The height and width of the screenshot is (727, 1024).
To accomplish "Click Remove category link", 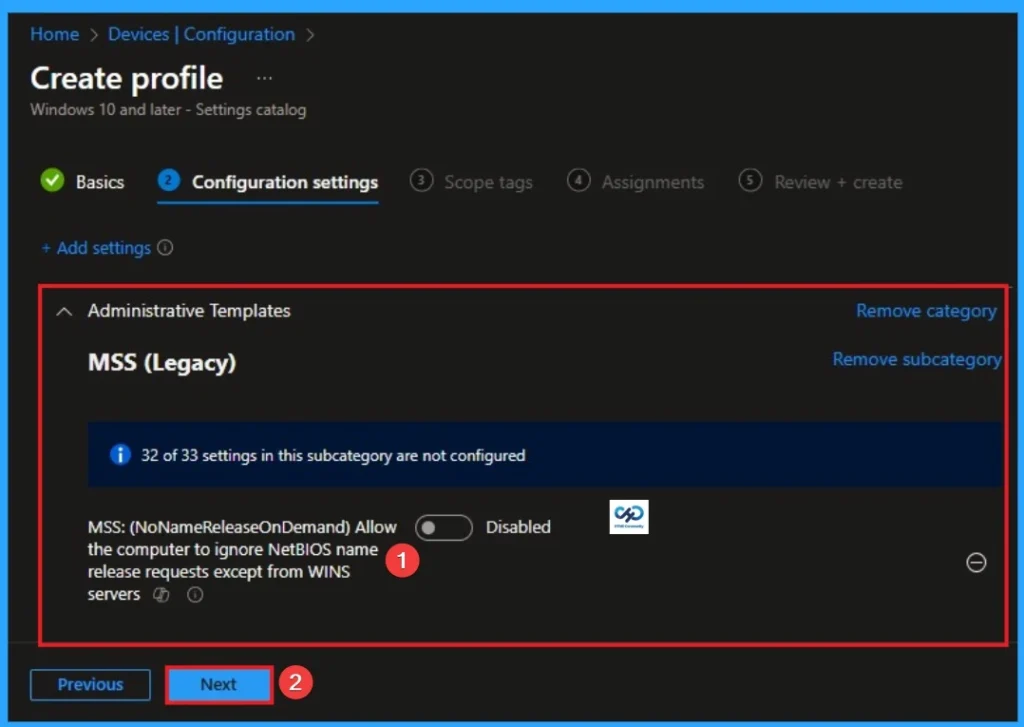I will tap(925, 311).
